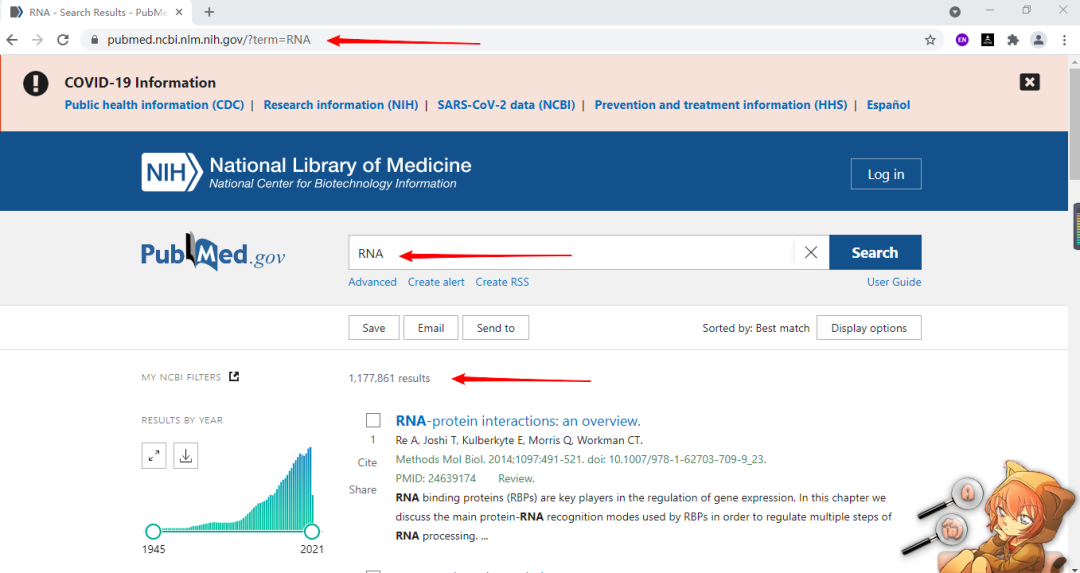Click the browser forward arrow
Viewport: 1080px width, 573px height.
coord(37,40)
